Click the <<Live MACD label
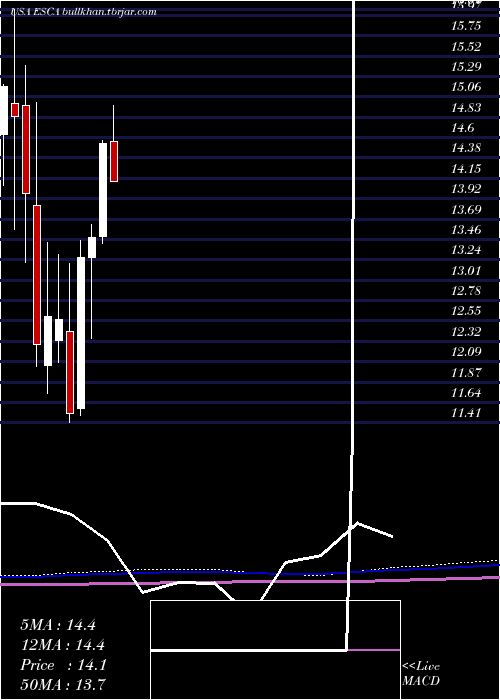The width and height of the screenshot is (500, 700). coord(421,674)
